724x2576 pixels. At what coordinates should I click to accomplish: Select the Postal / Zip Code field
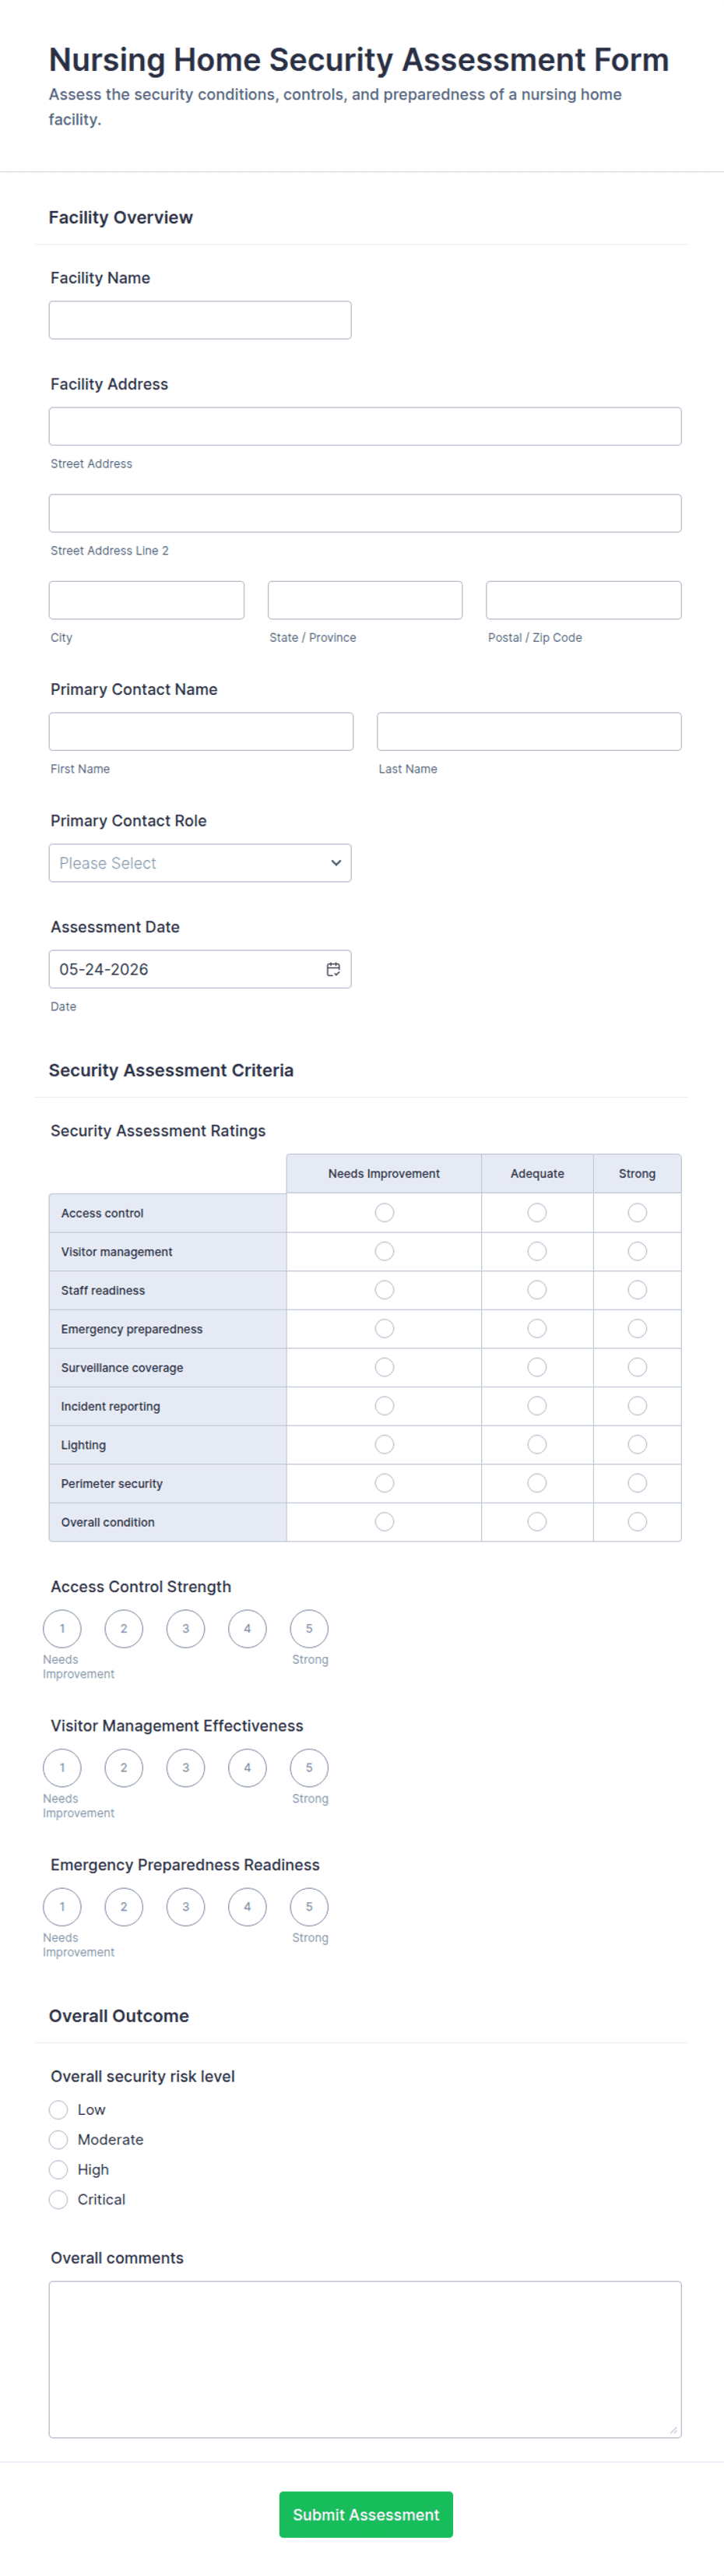[584, 600]
